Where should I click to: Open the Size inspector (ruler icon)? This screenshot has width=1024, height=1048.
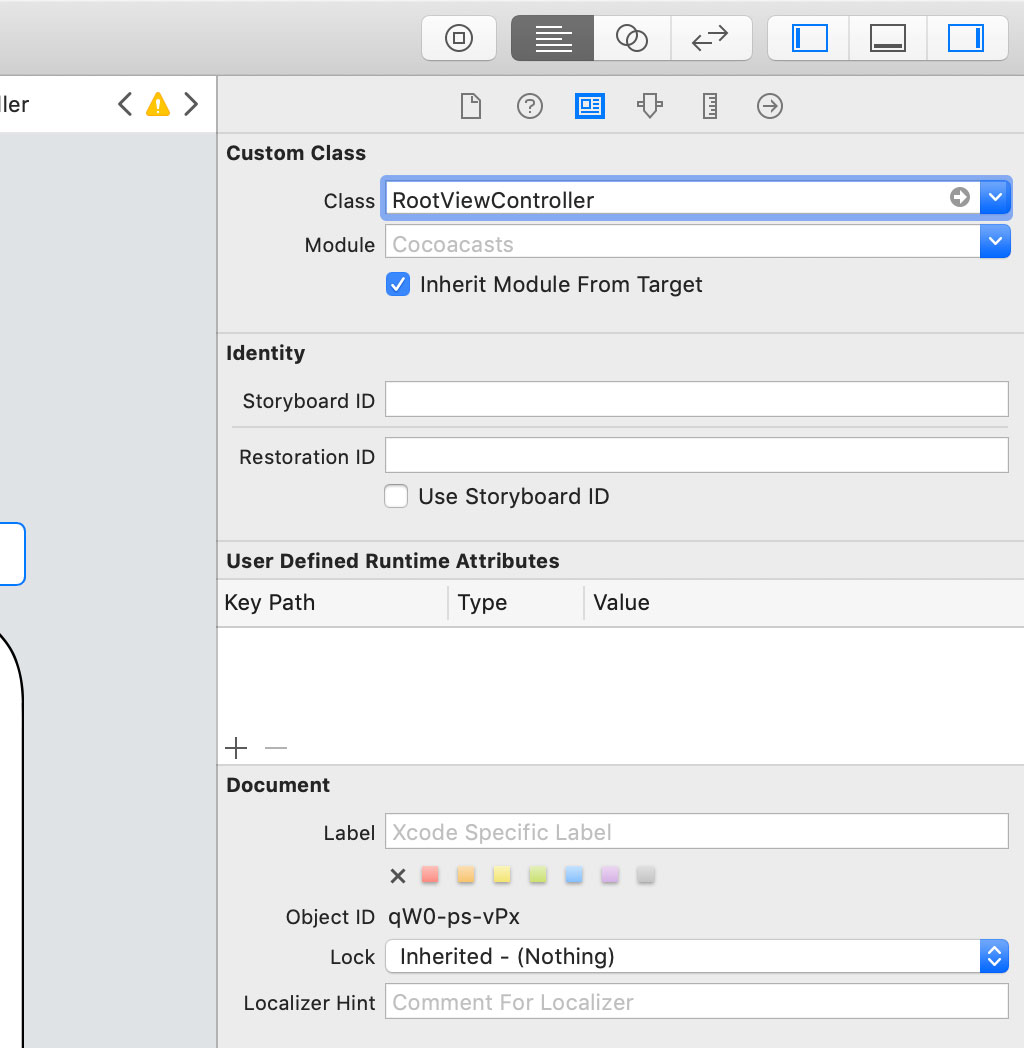710,106
